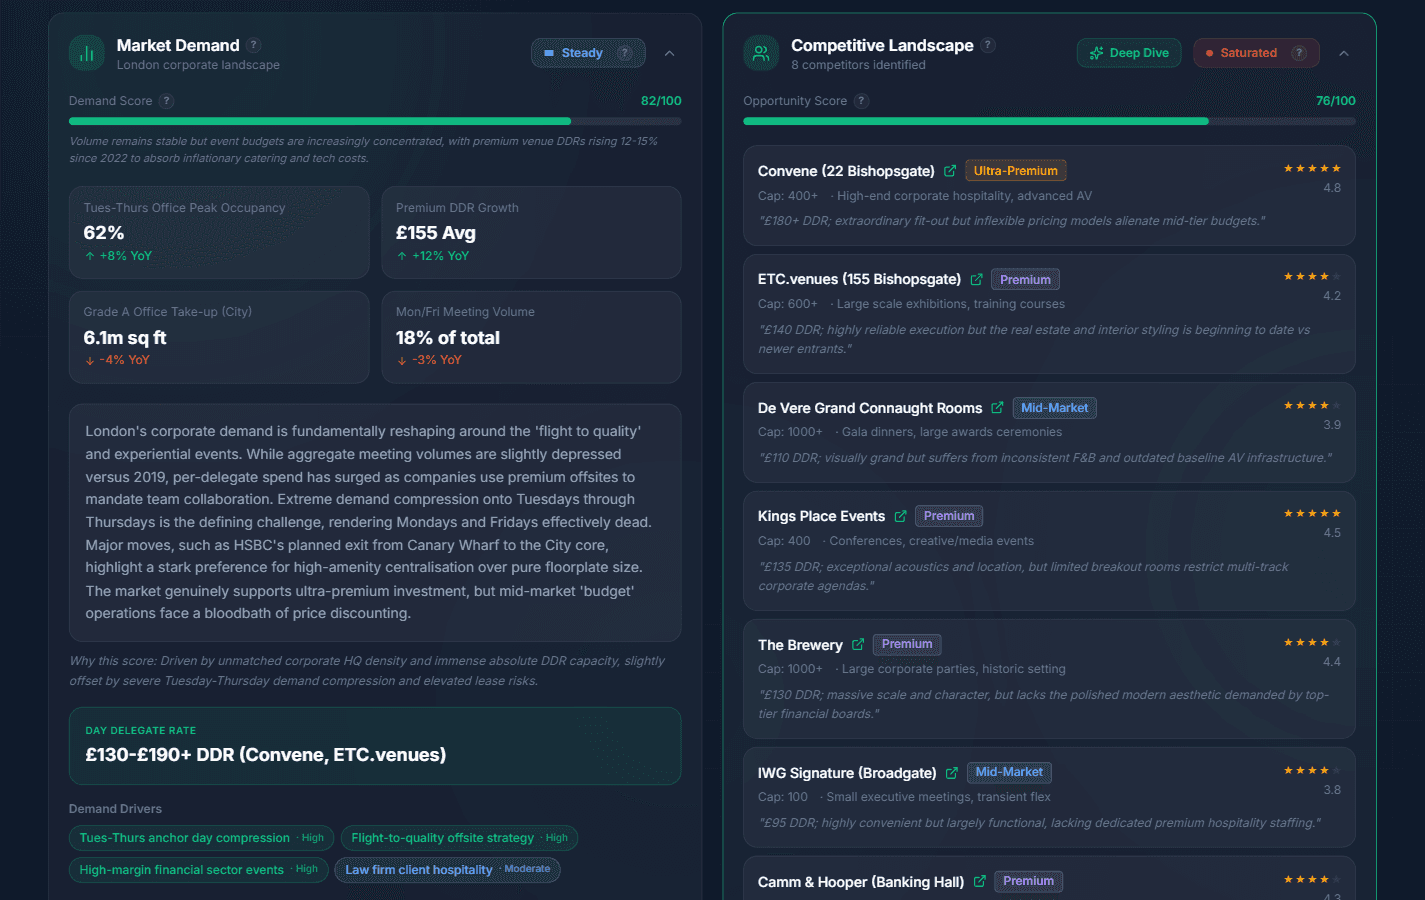Click the Kings Place Events title
Screen dimensions: 1425x900
(x=821, y=516)
